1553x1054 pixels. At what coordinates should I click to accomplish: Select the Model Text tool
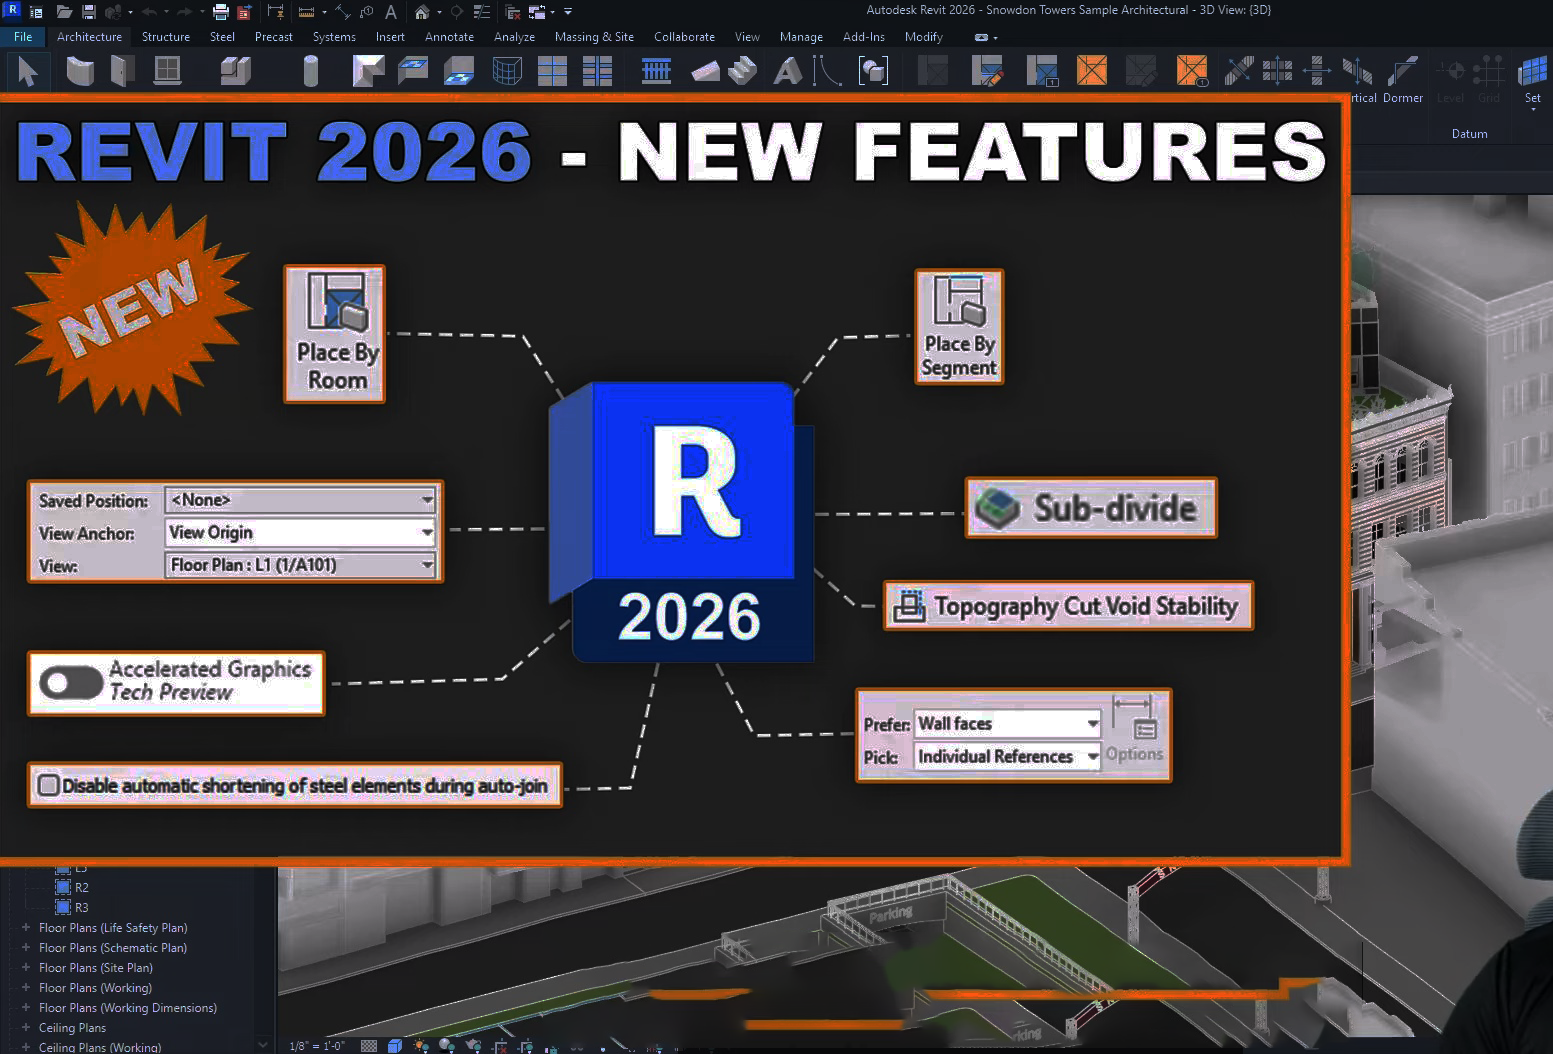(x=788, y=71)
